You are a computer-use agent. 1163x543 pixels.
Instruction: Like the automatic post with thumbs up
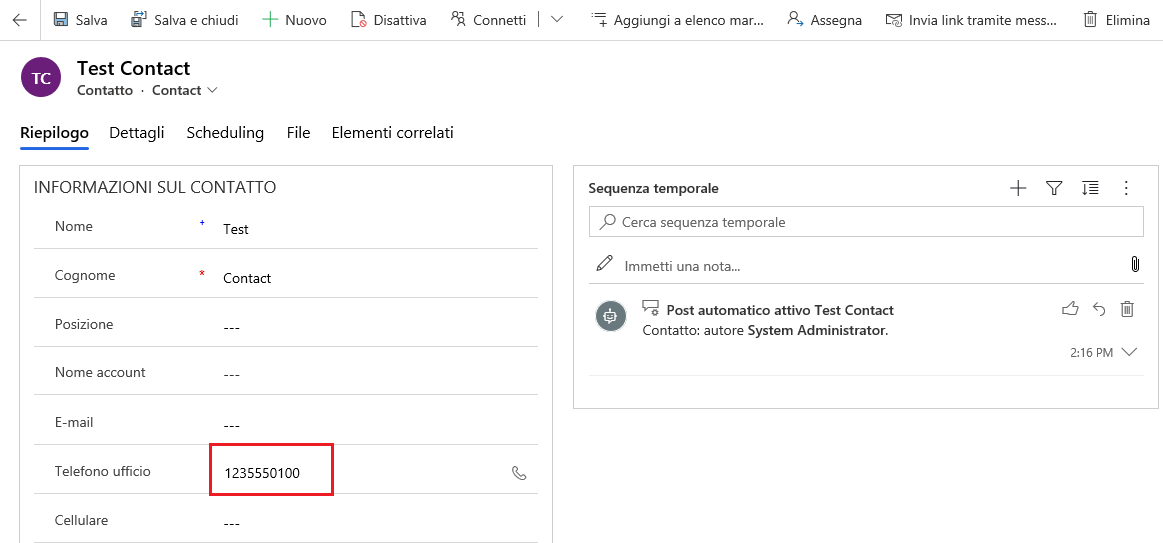(x=1070, y=309)
